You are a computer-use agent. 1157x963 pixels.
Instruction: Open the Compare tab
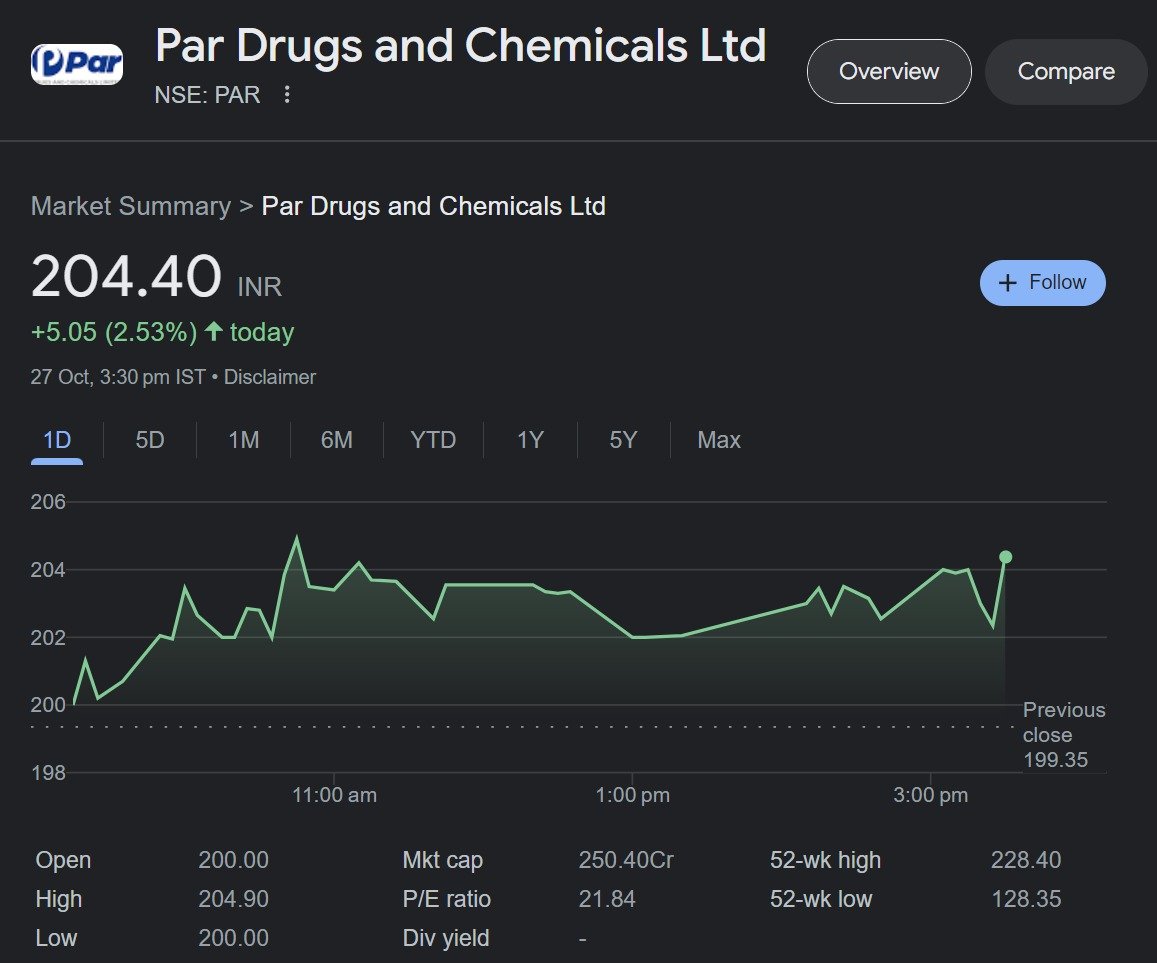pos(1066,72)
